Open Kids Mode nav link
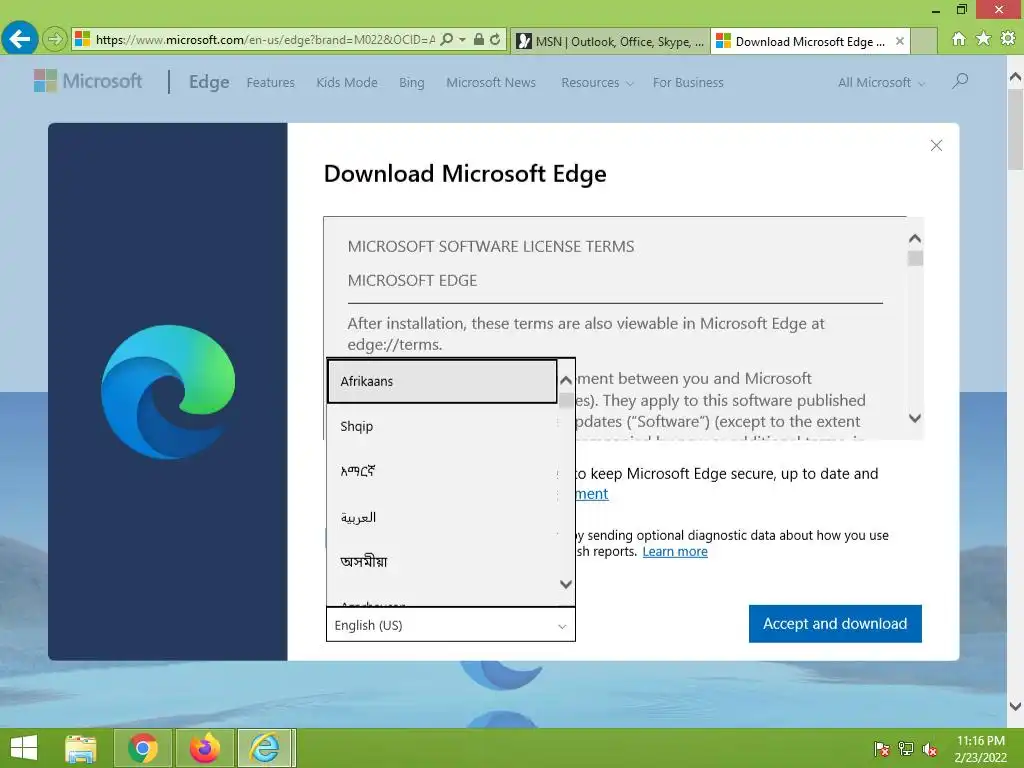 click(x=347, y=82)
